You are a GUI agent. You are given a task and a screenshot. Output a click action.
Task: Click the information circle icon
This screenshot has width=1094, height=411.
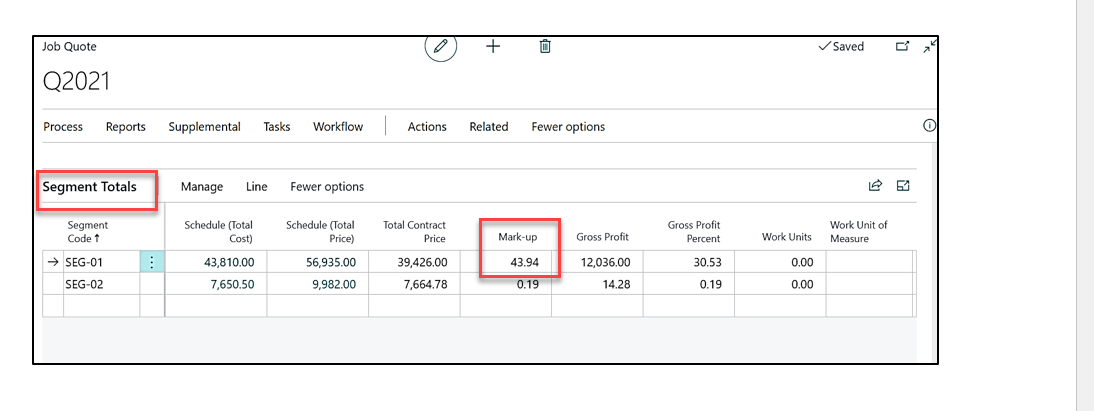[929, 126]
